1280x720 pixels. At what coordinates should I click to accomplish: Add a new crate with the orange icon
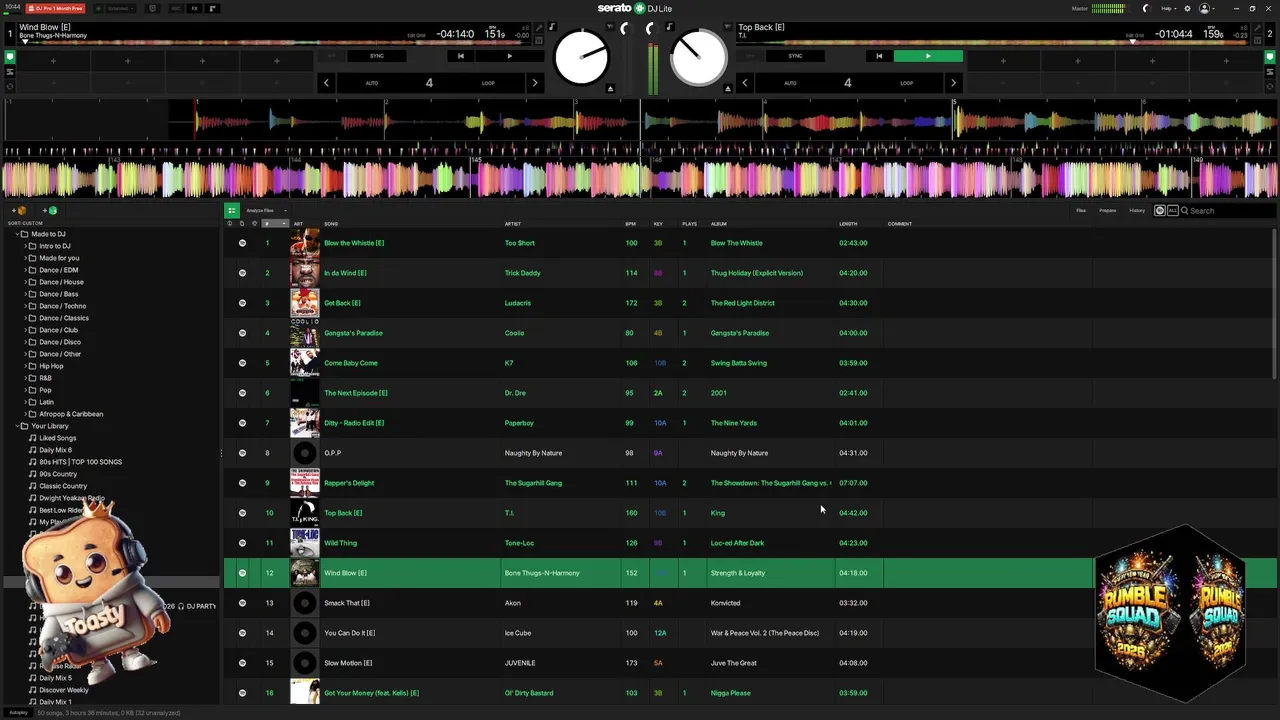pyautogui.click(x=21, y=210)
